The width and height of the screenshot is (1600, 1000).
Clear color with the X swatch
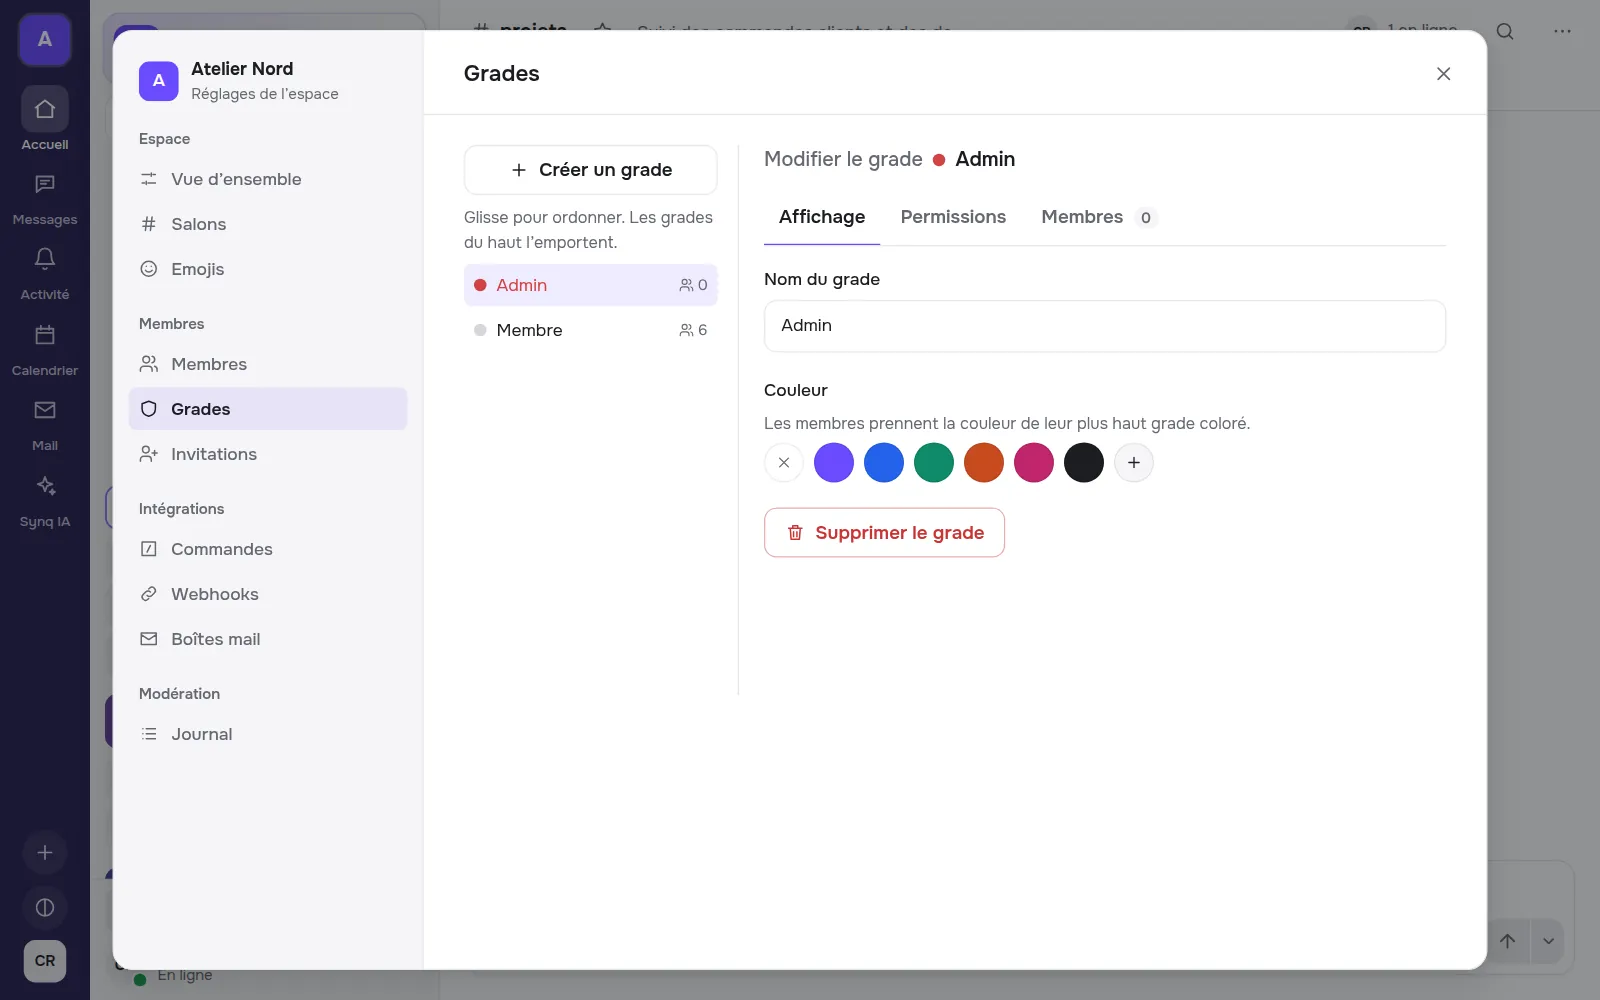784,463
